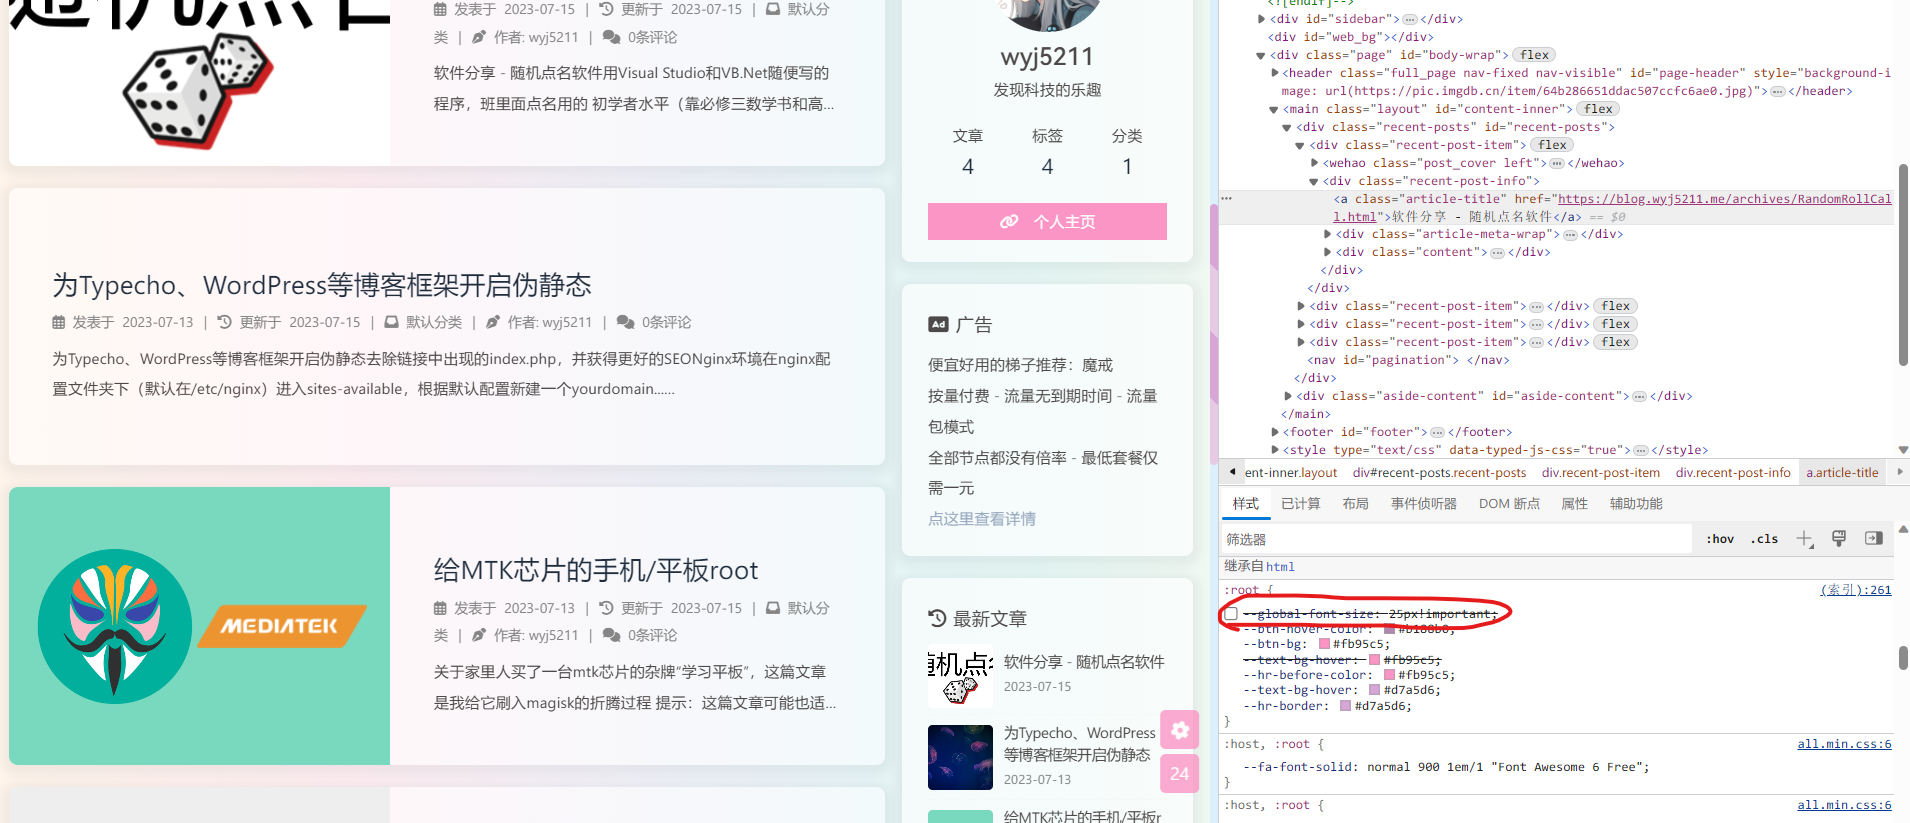Select the div.recent-post-item breadcrumb
The height and width of the screenshot is (823, 1910).
coord(1600,472)
